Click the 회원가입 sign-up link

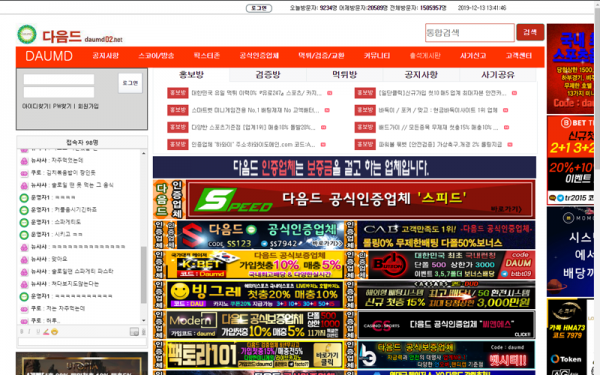(x=88, y=106)
